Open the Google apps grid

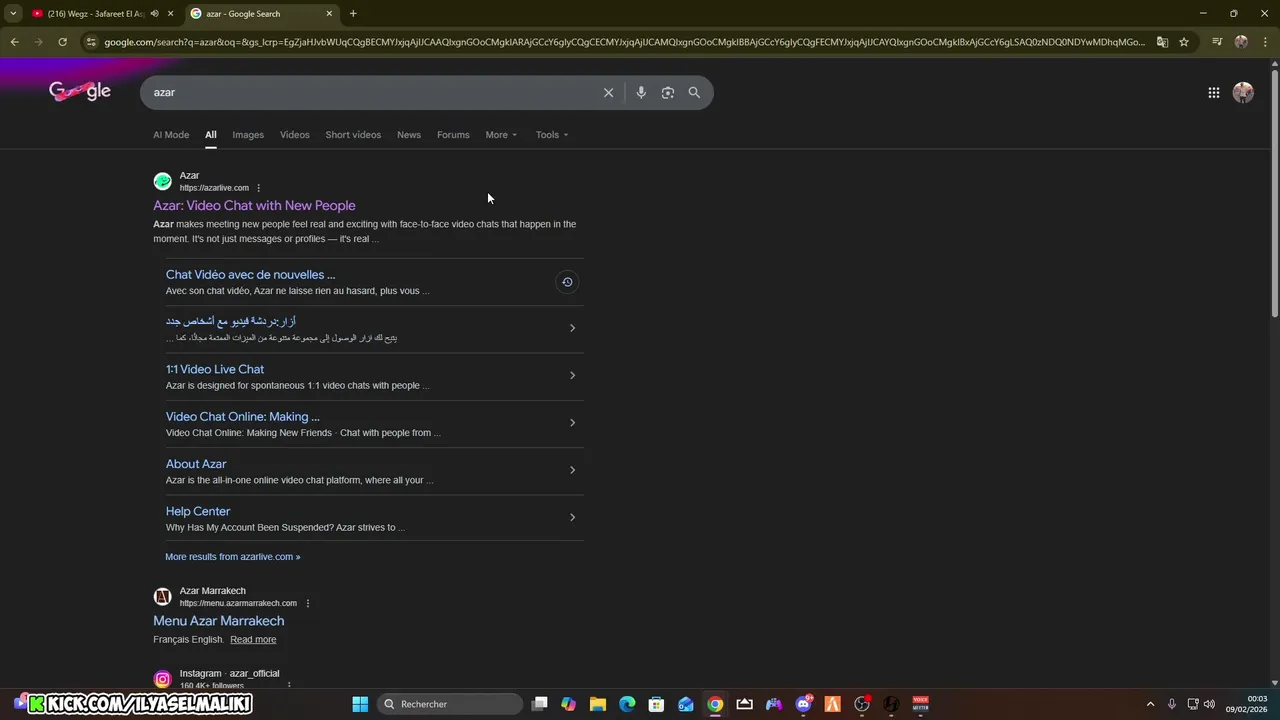click(1213, 92)
